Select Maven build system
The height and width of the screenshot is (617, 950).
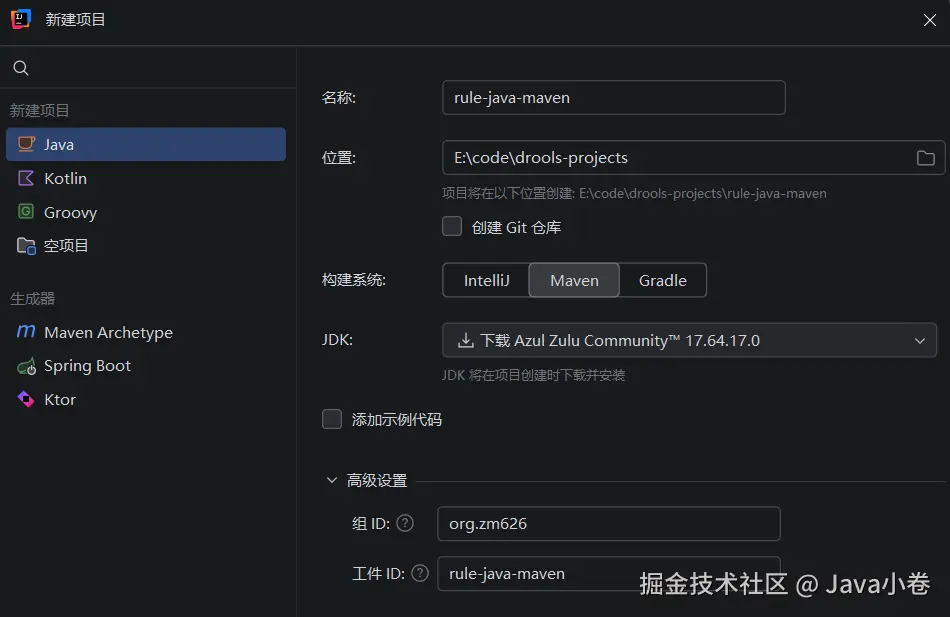click(x=574, y=280)
